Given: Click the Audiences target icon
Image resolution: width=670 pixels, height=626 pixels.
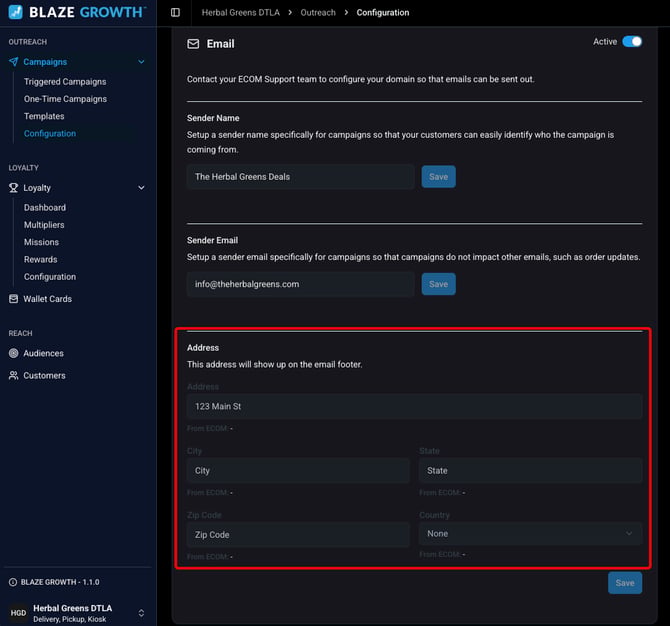Looking at the screenshot, I should tap(14, 353).
